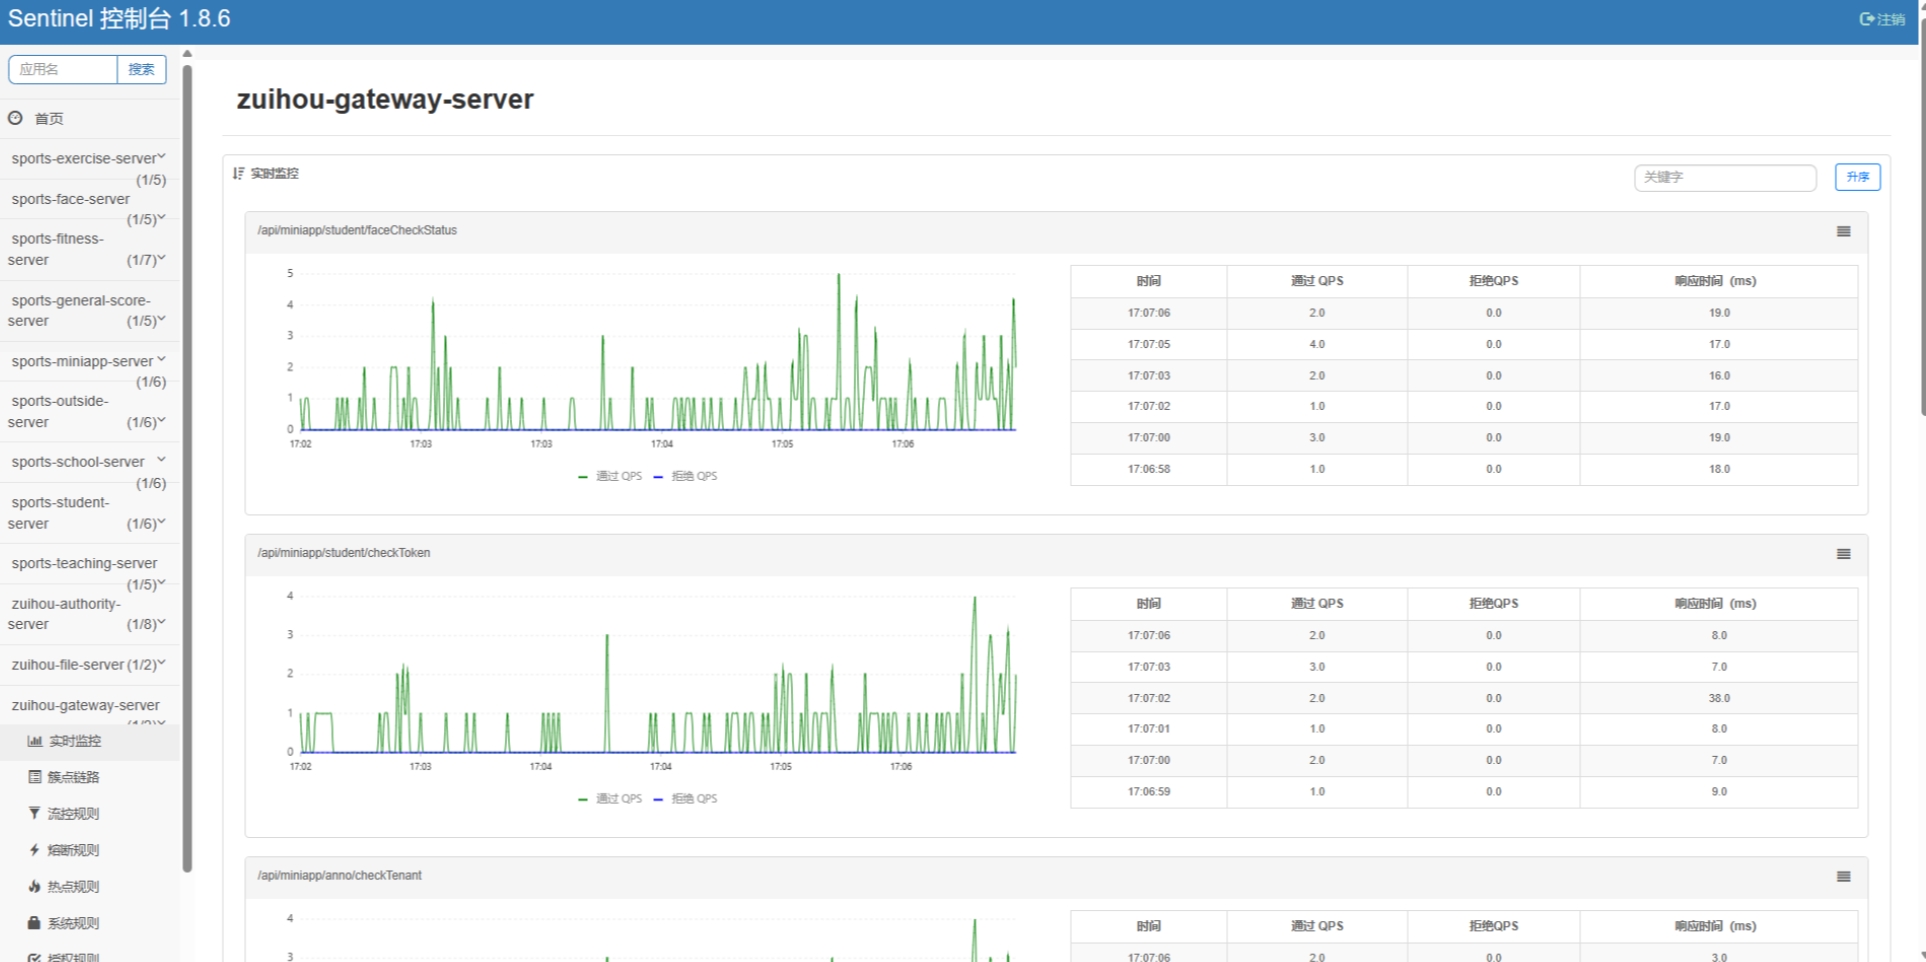
Task: Click /api/miniapp/student/faceCheckStatus panel title
Action: tap(357, 231)
